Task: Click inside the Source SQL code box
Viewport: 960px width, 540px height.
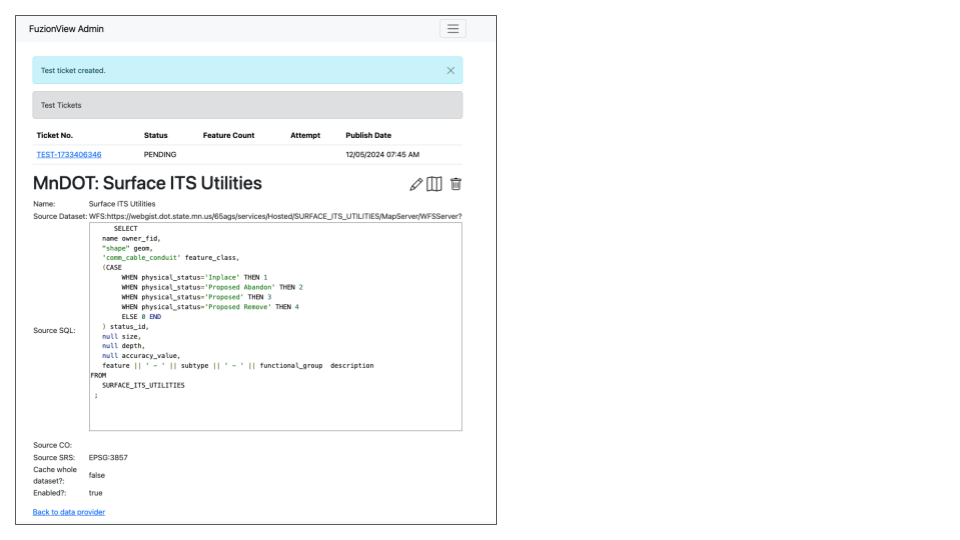Action: point(276,326)
